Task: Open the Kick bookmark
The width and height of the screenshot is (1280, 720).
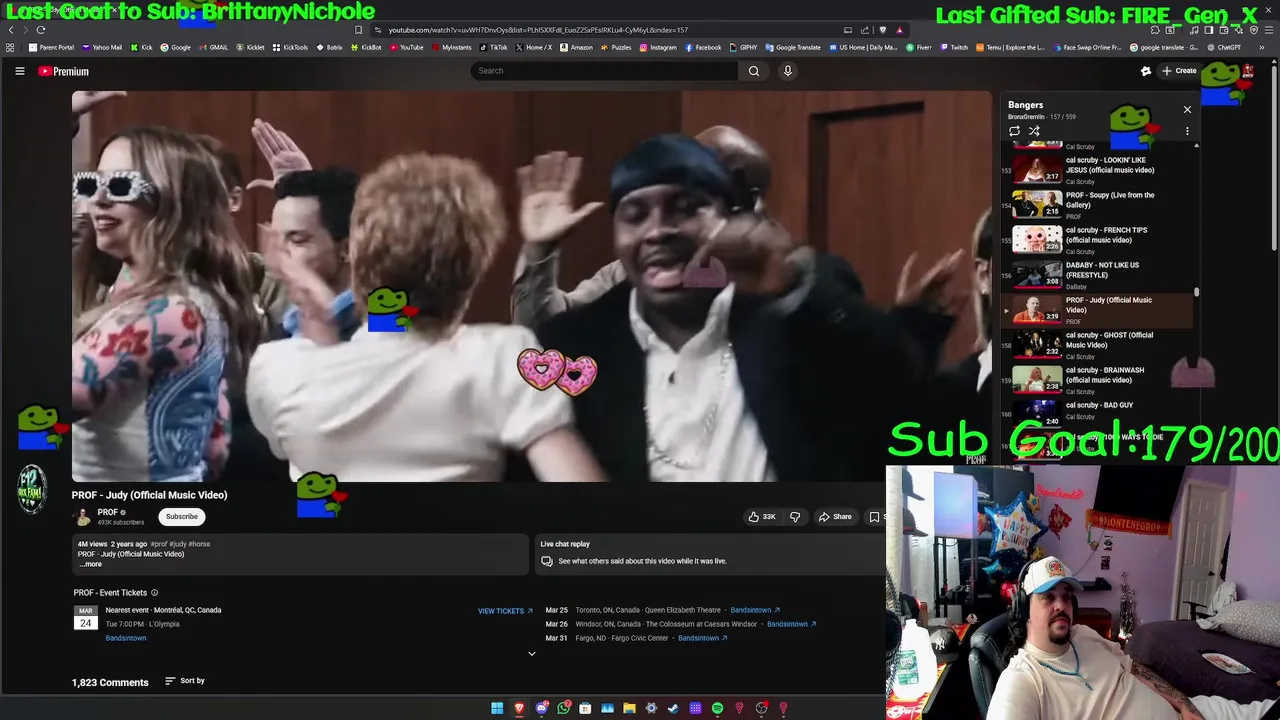Action: (141, 47)
